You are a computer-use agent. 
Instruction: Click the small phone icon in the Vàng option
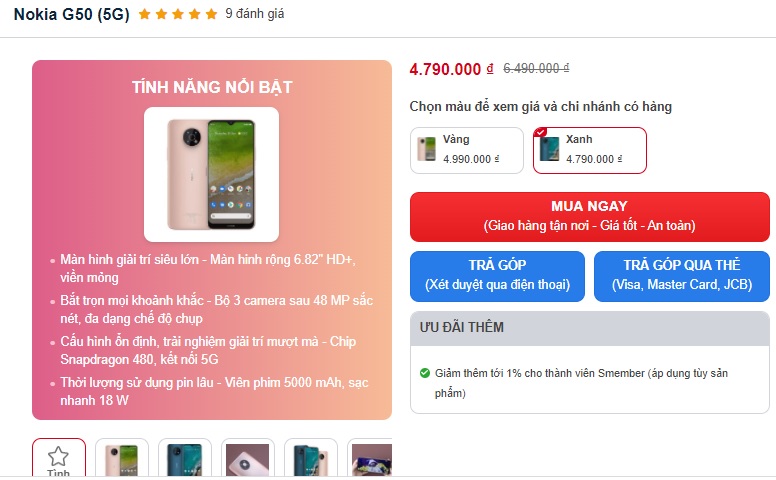[427, 149]
